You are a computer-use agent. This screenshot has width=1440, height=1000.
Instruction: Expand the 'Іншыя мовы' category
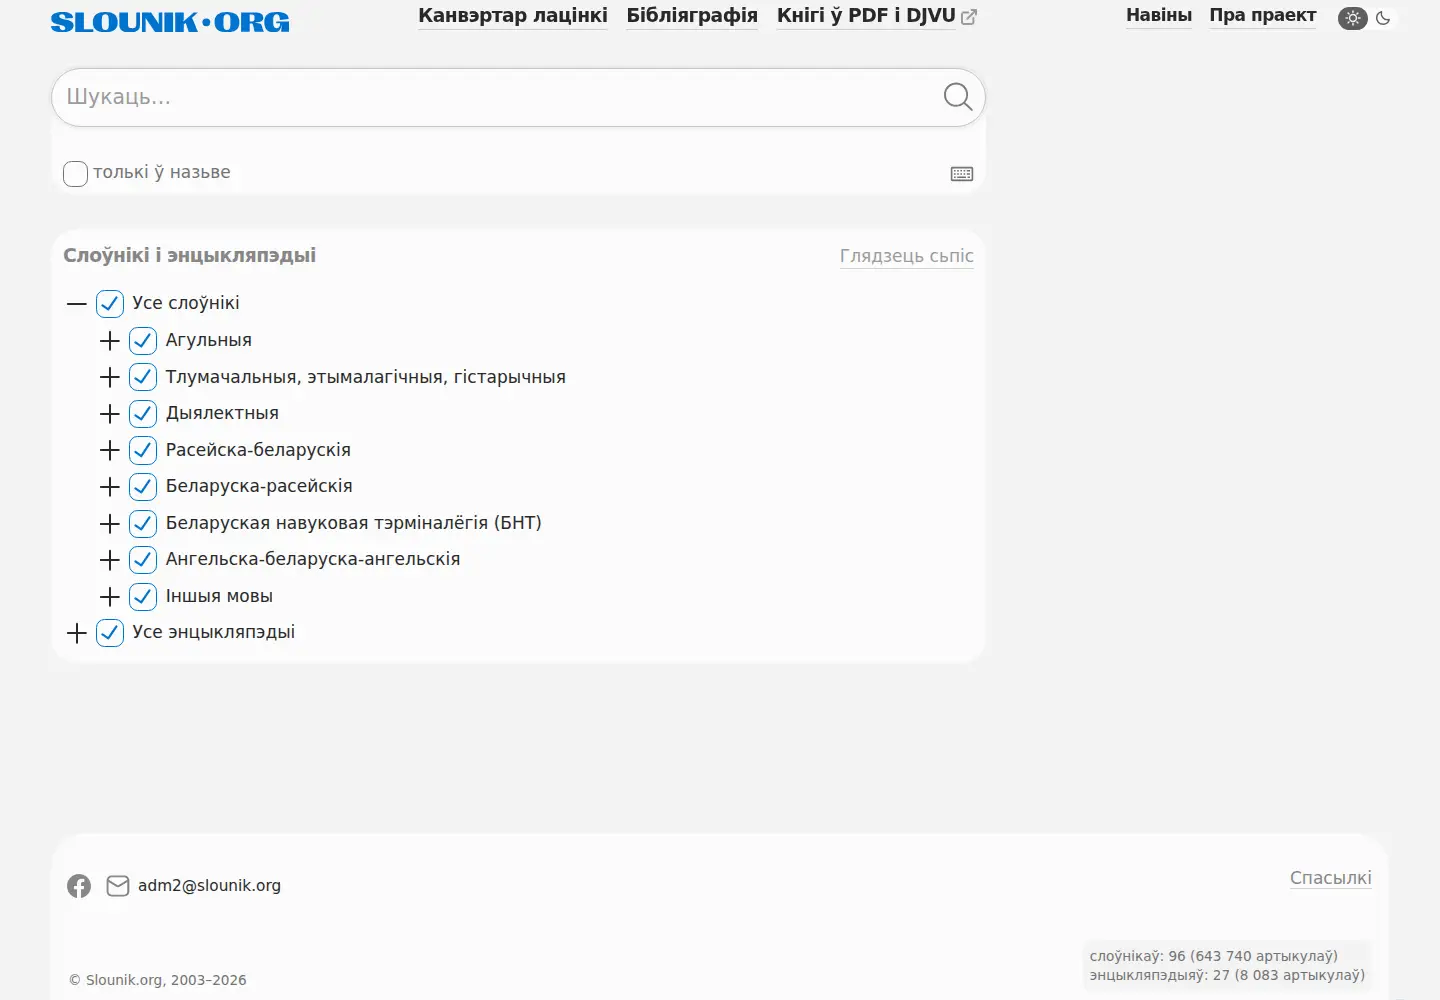pyautogui.click(x=110, y=597)
